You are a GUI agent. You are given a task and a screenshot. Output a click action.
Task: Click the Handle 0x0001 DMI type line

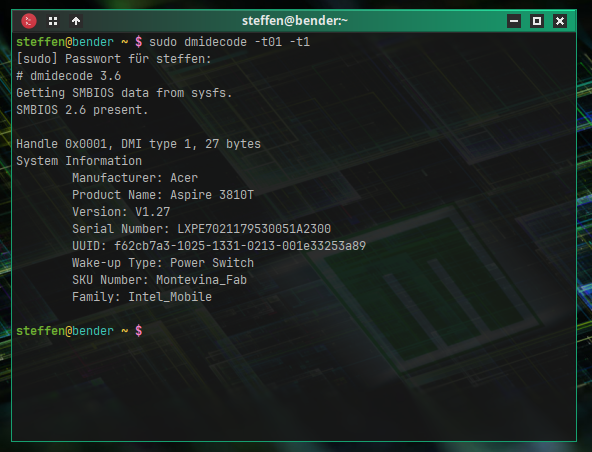(138, 144)
